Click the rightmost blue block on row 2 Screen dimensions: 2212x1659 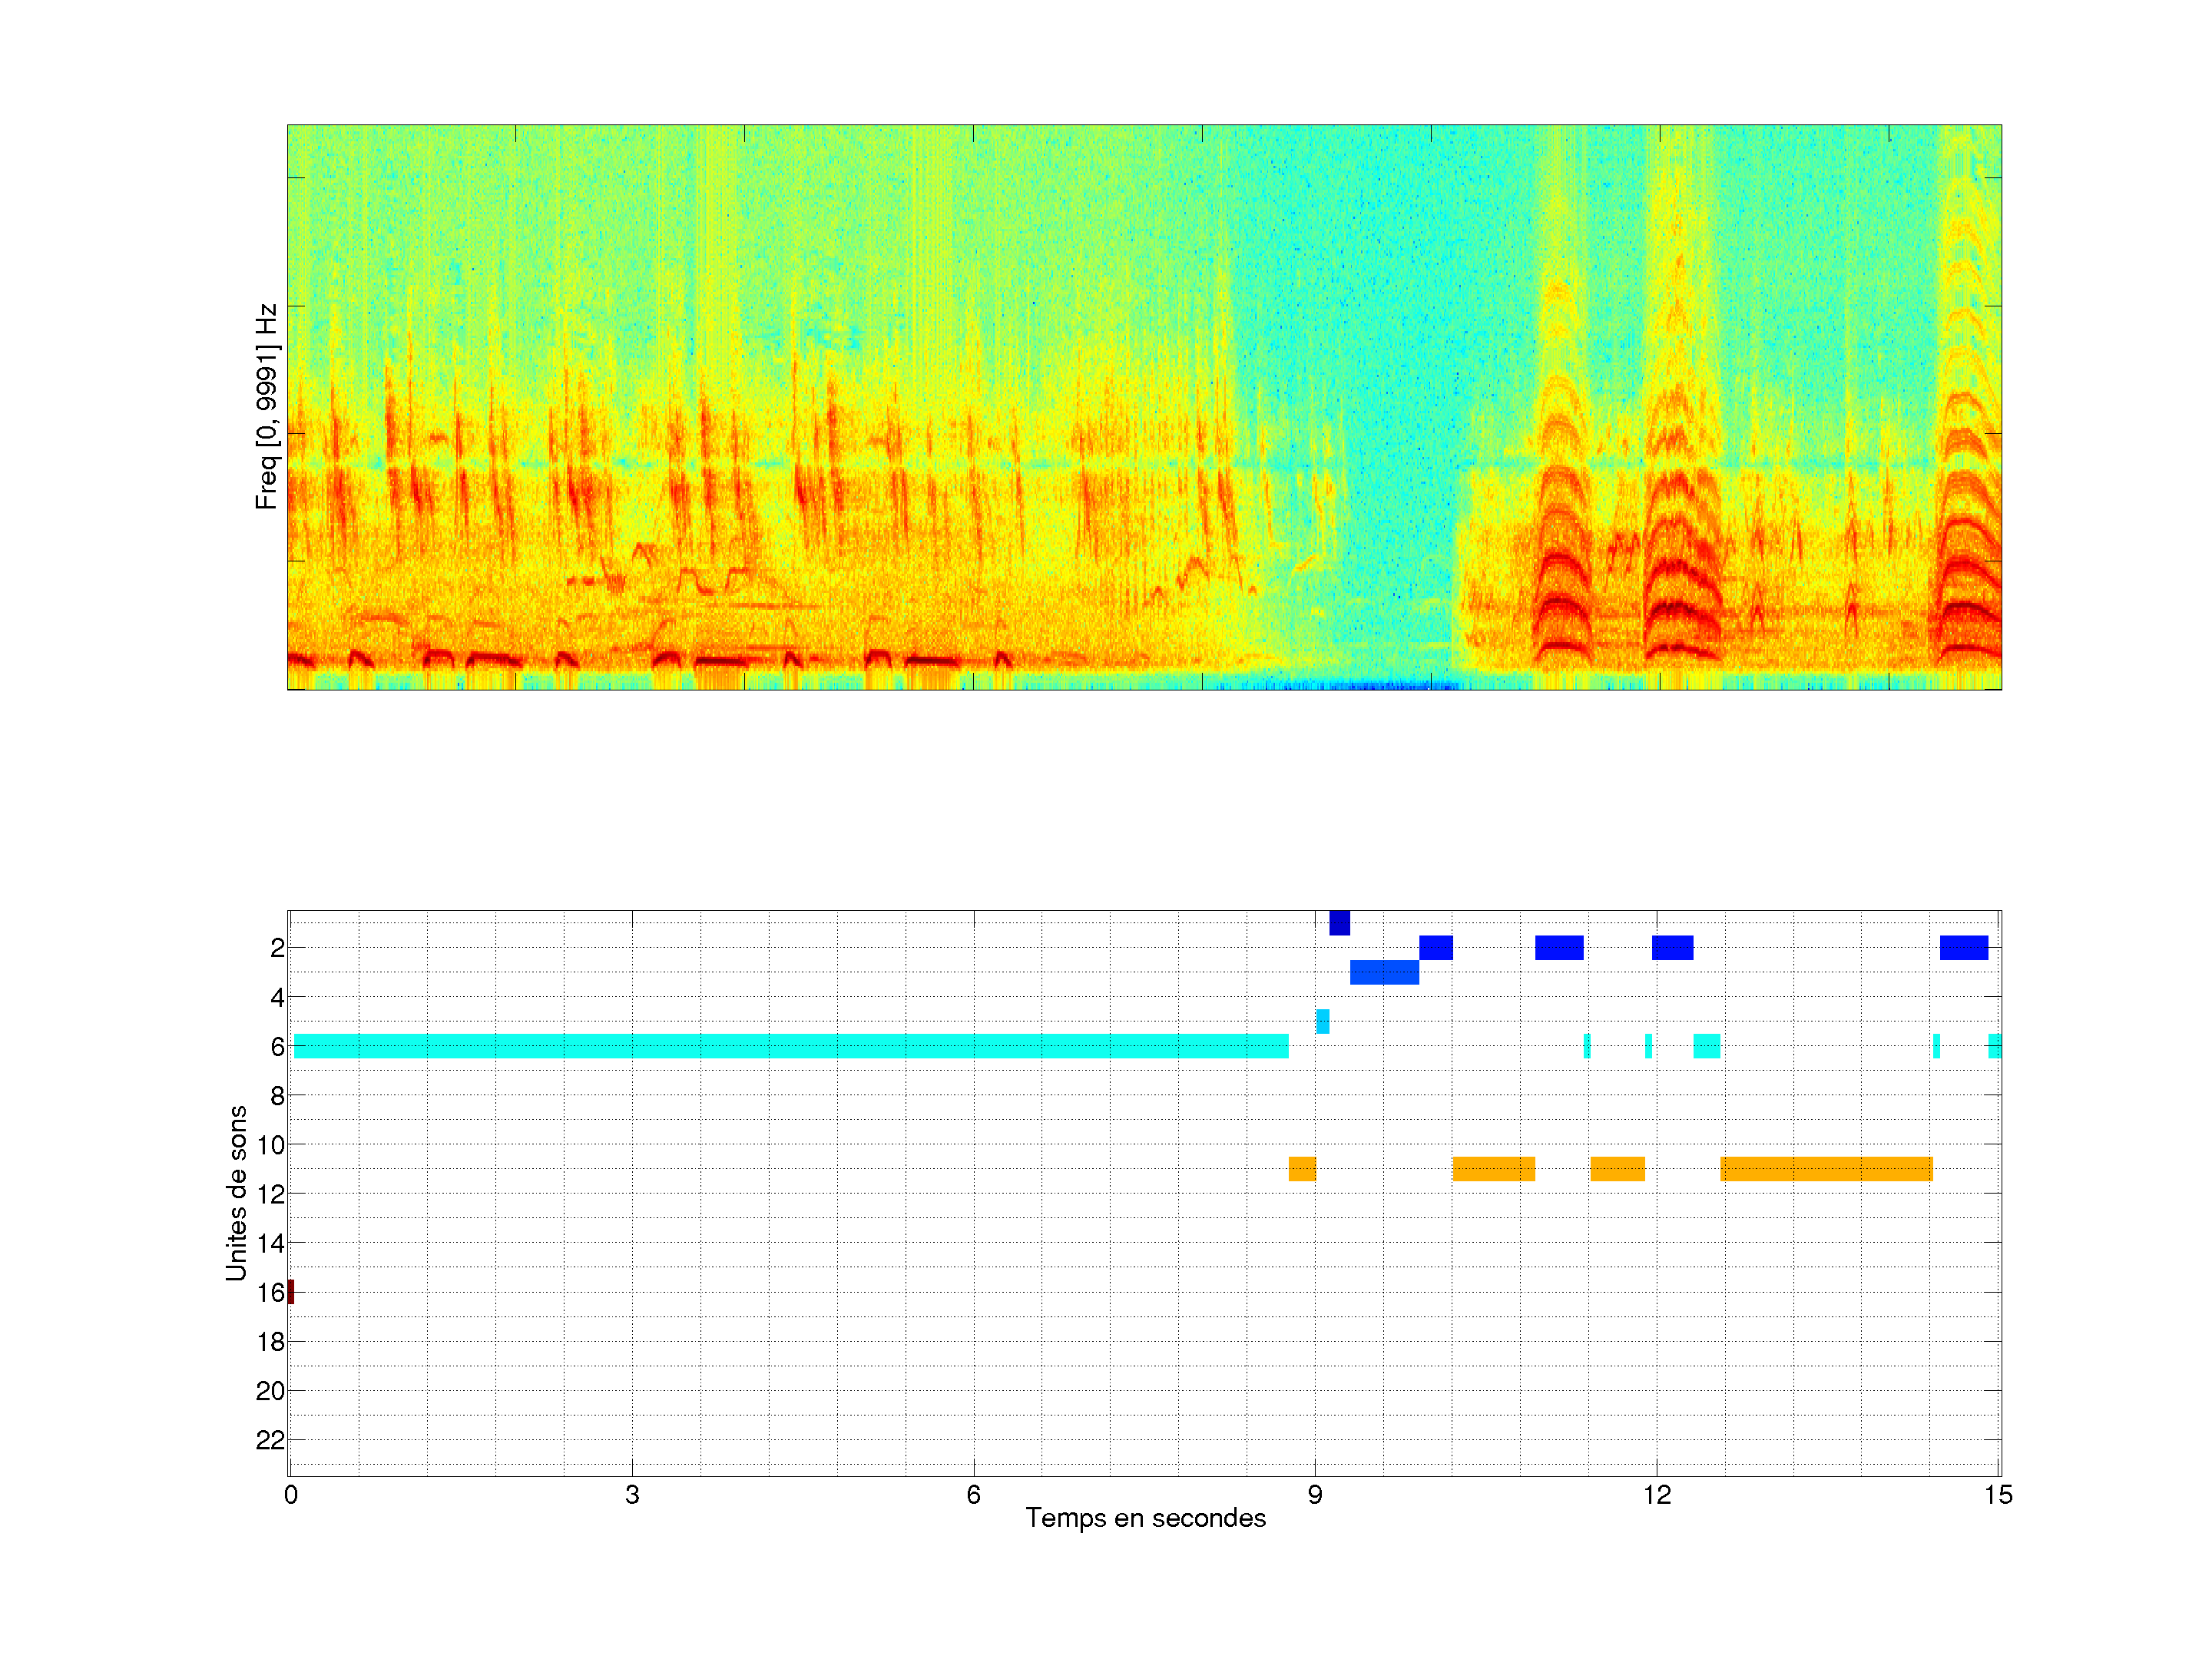(x=1963, y=947)
